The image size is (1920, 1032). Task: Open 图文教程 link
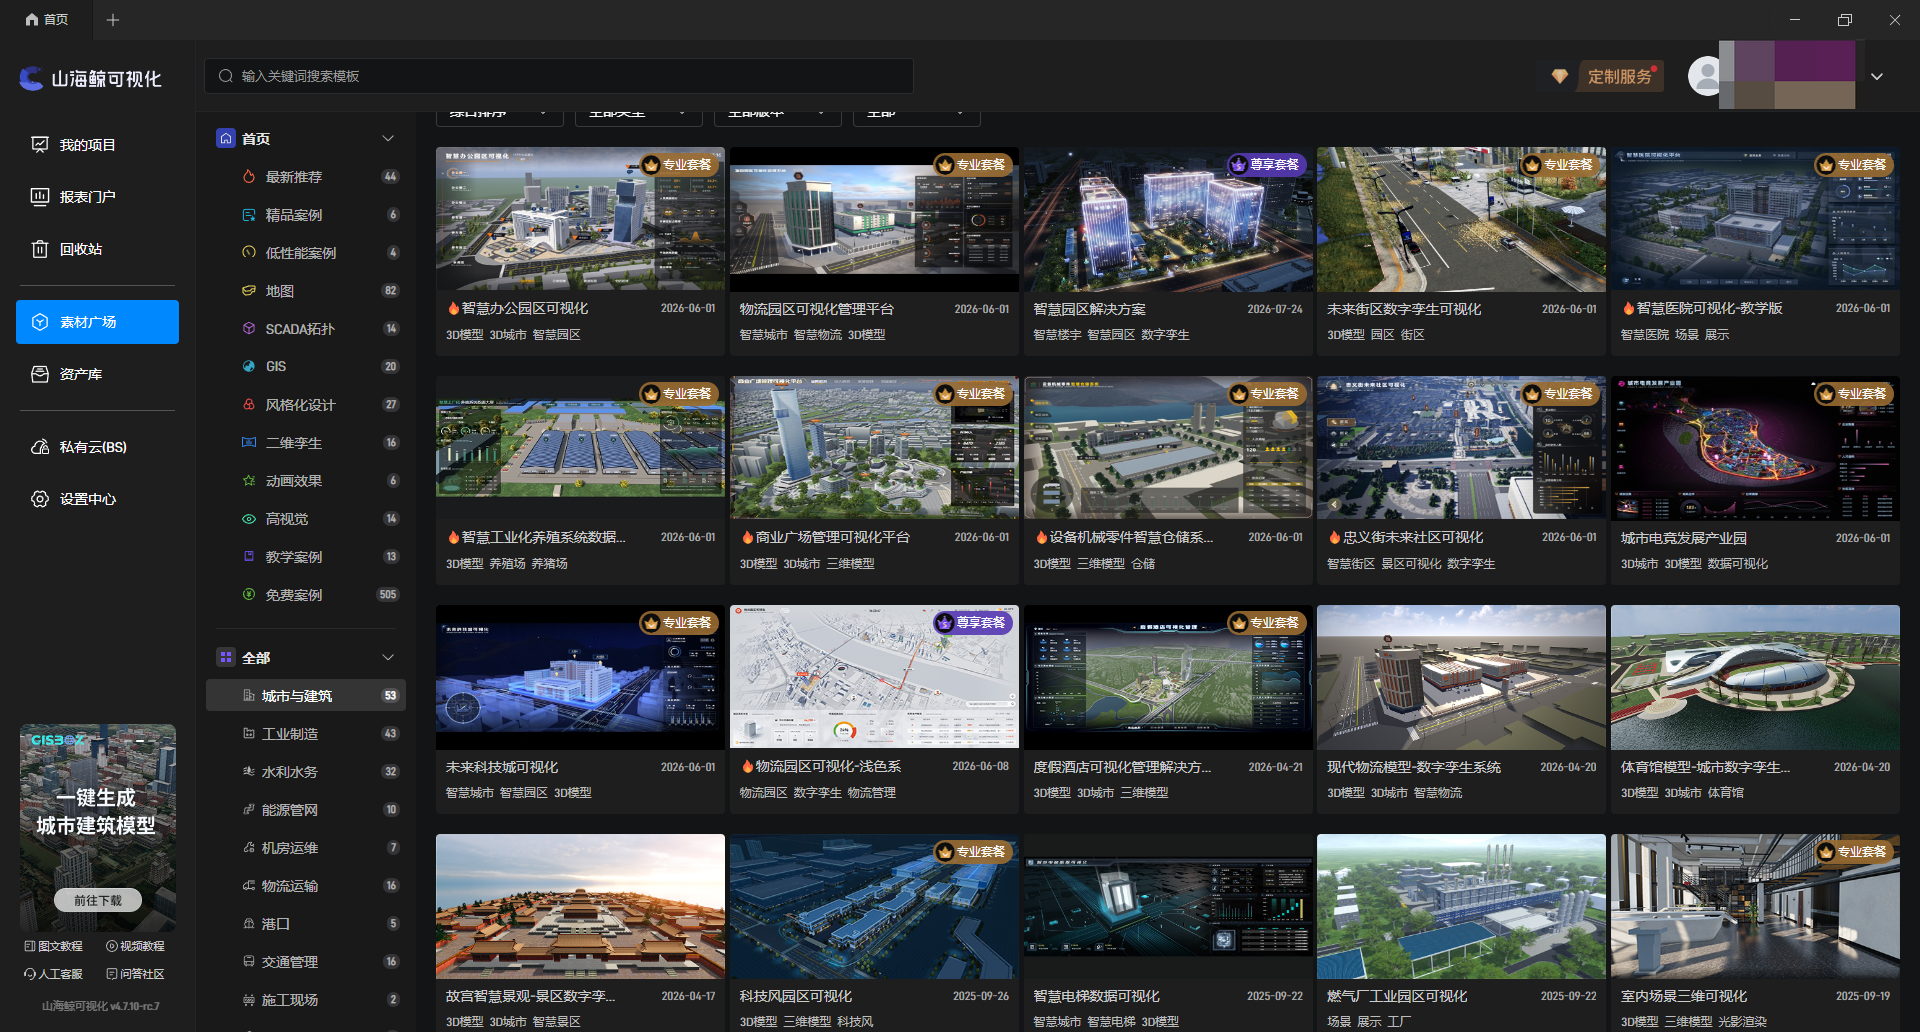54,946
